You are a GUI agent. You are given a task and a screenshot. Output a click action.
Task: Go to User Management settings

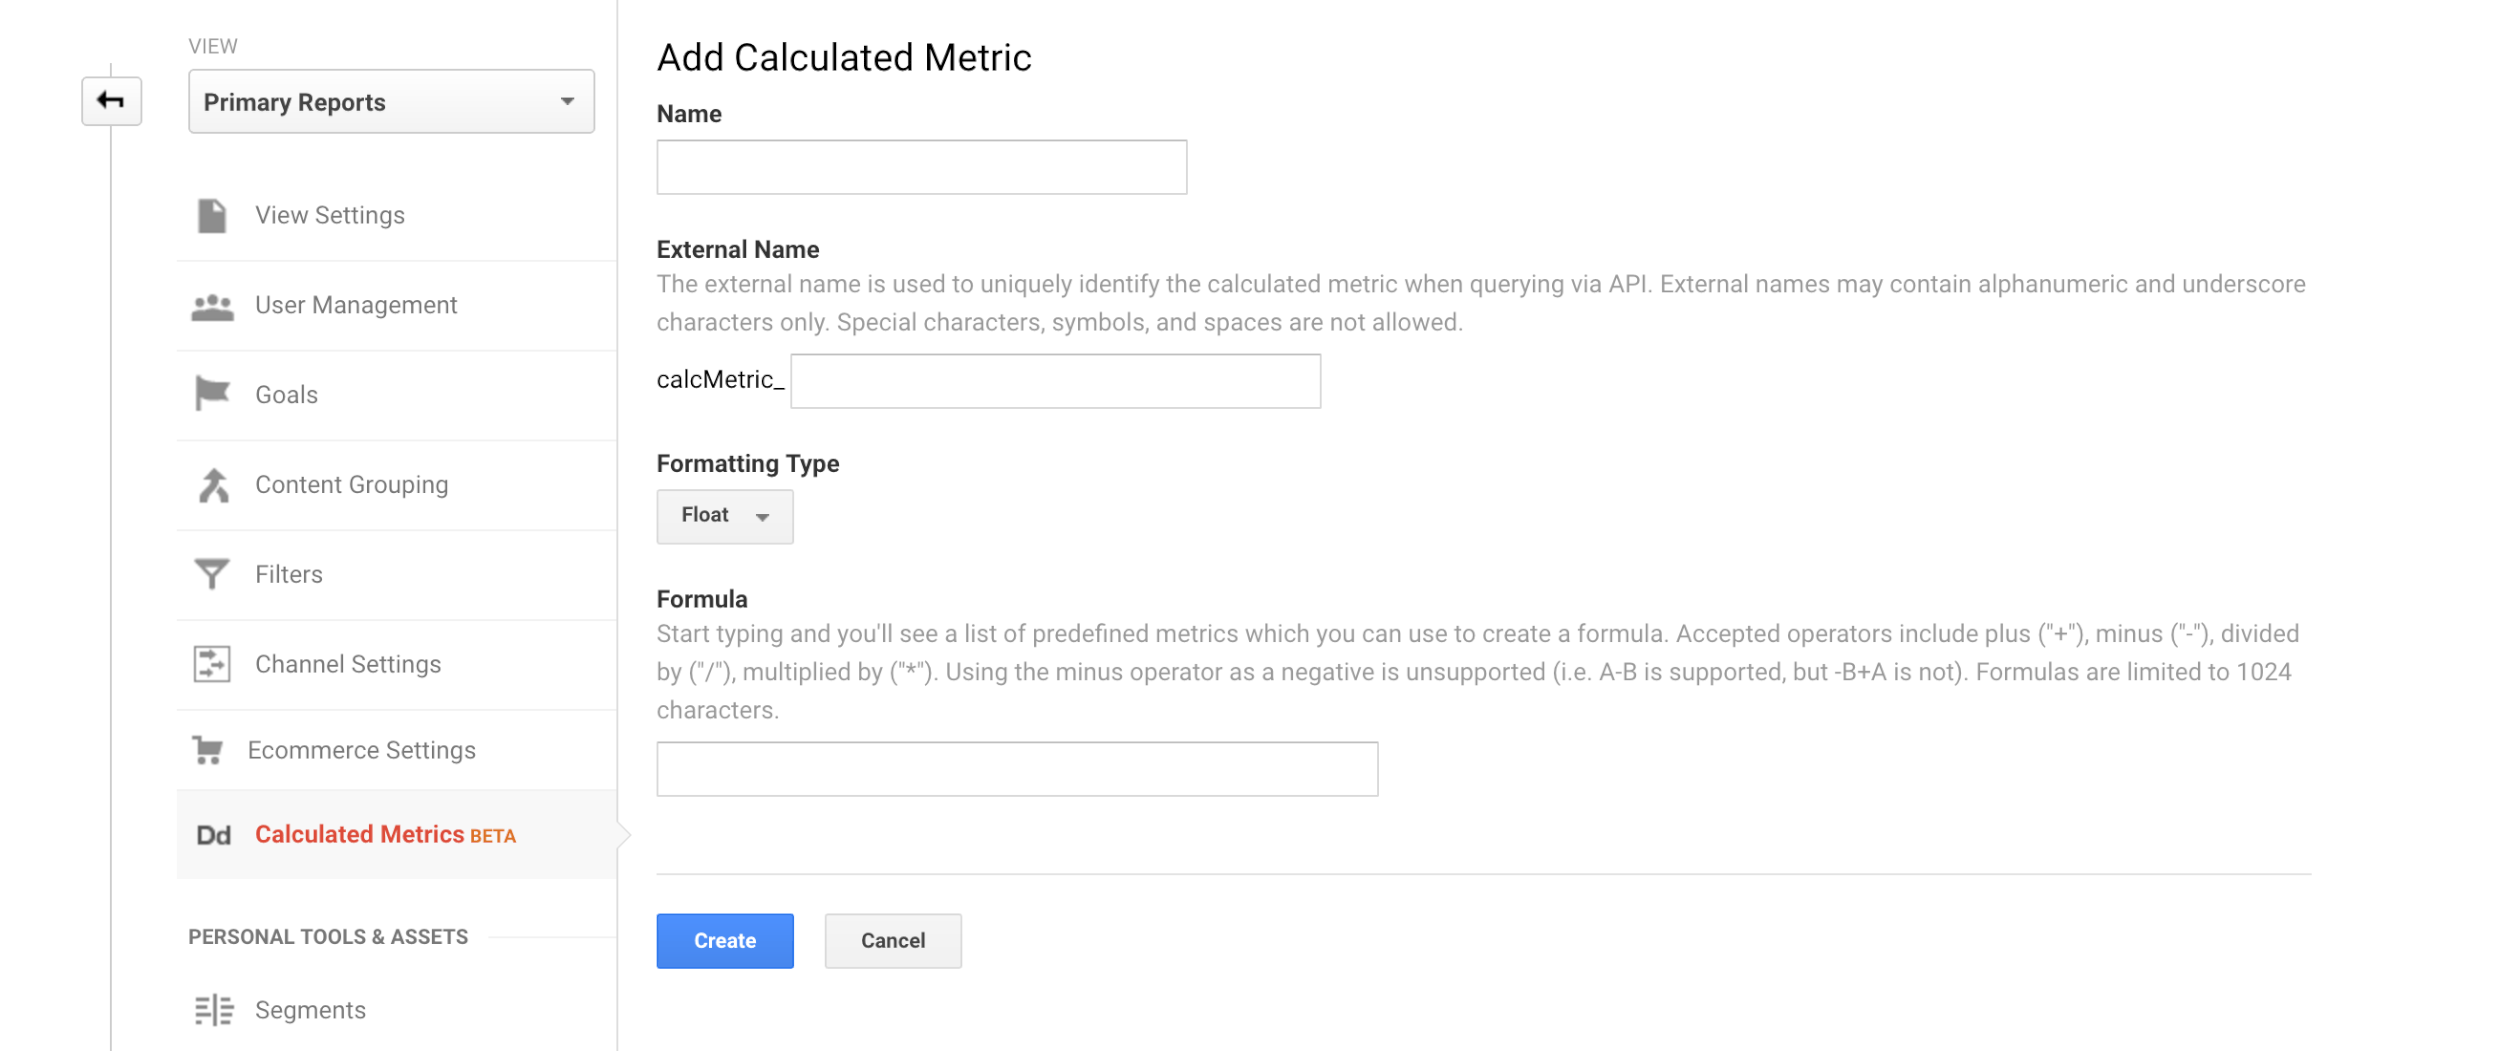pyautogui.click(x=356, y=306)
